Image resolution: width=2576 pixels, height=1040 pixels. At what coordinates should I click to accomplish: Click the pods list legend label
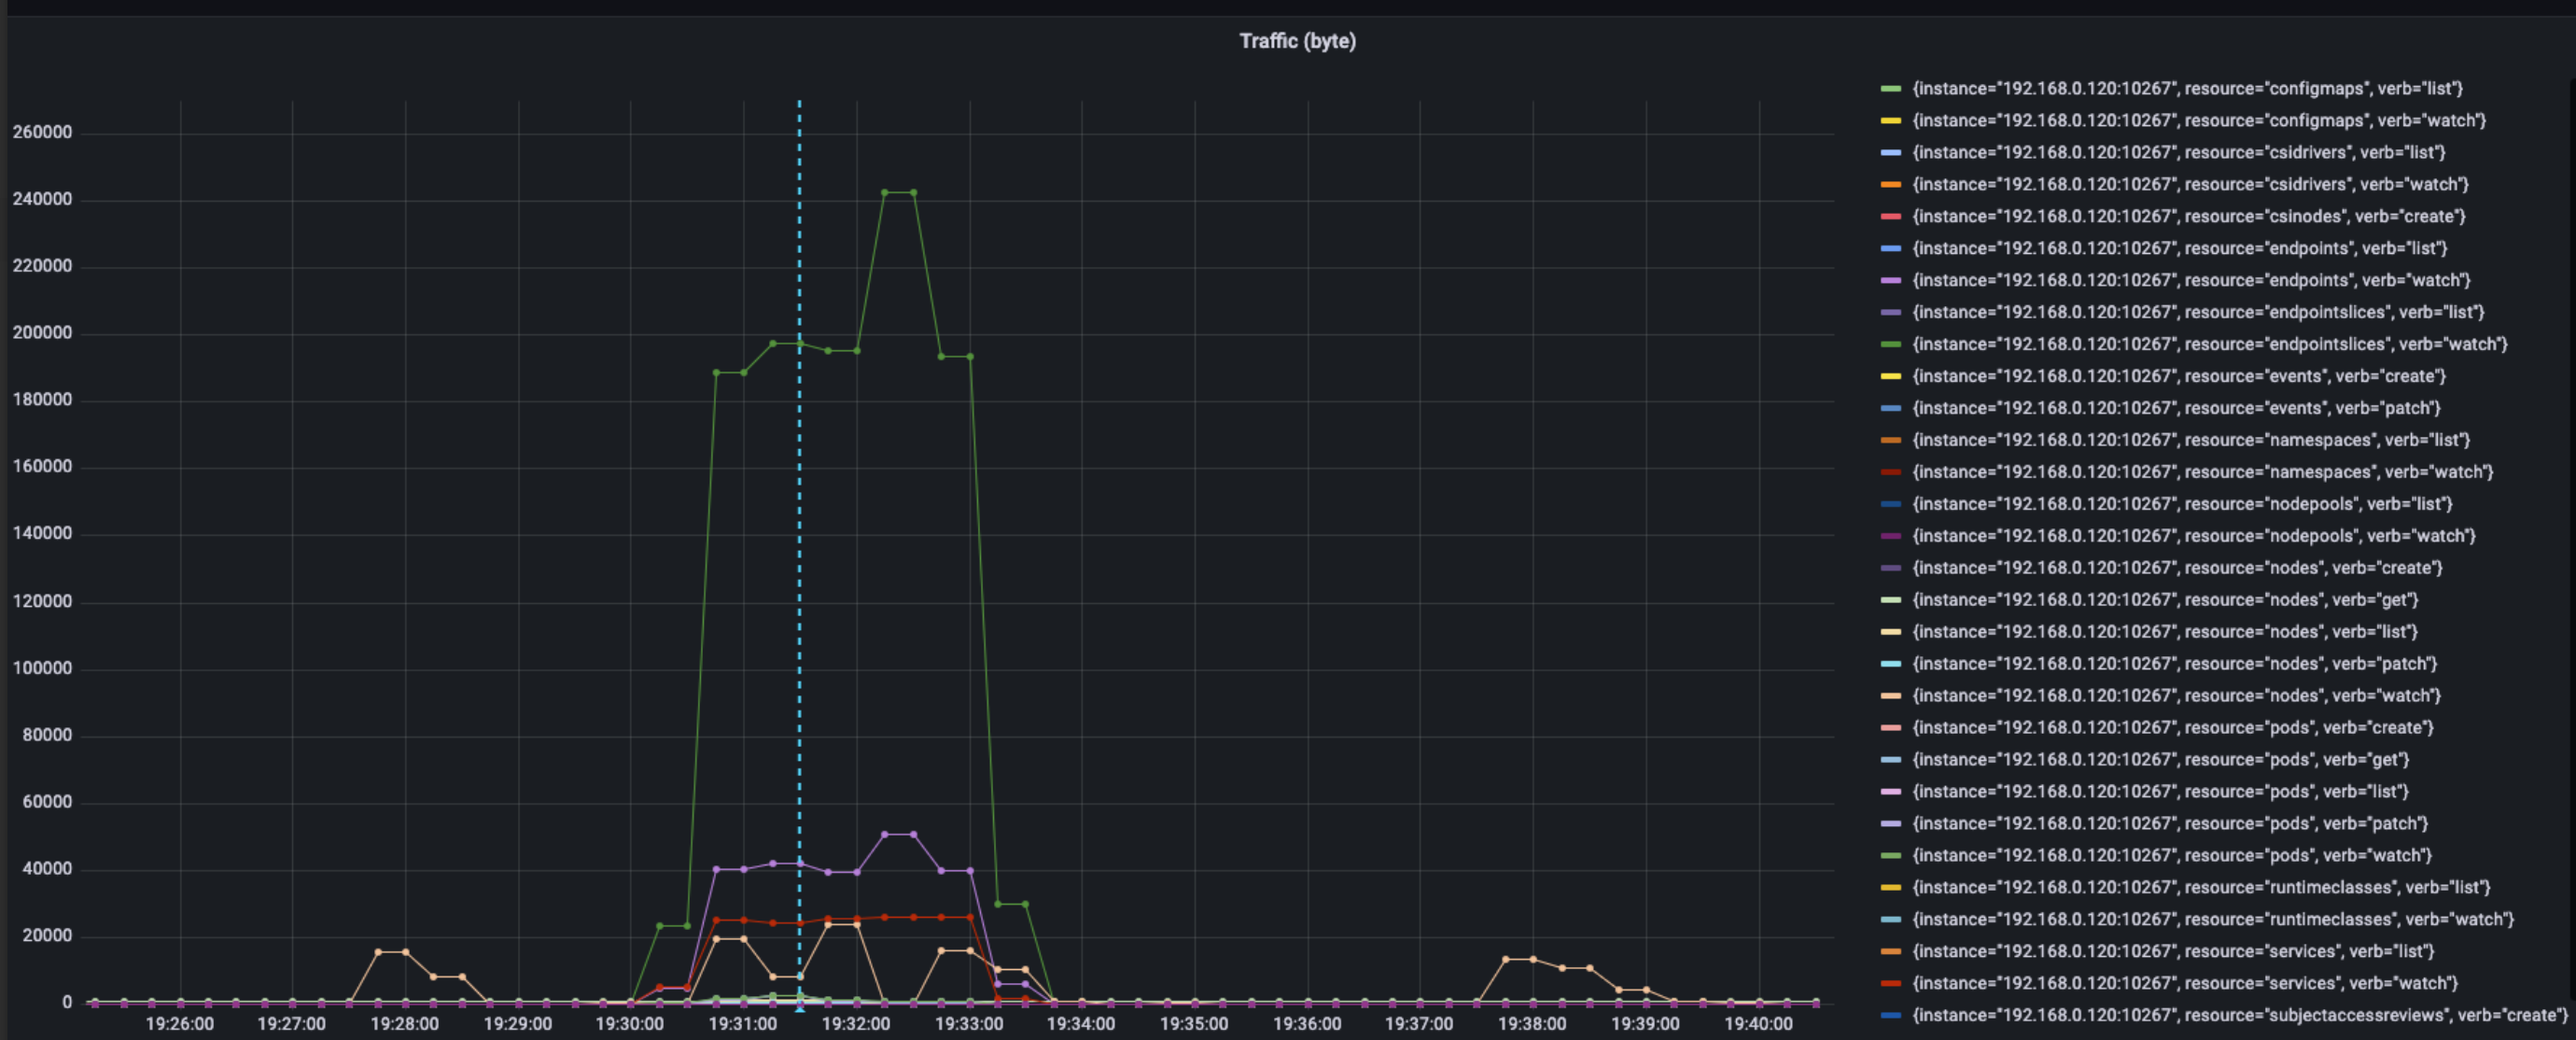[x=2160, y=792]
